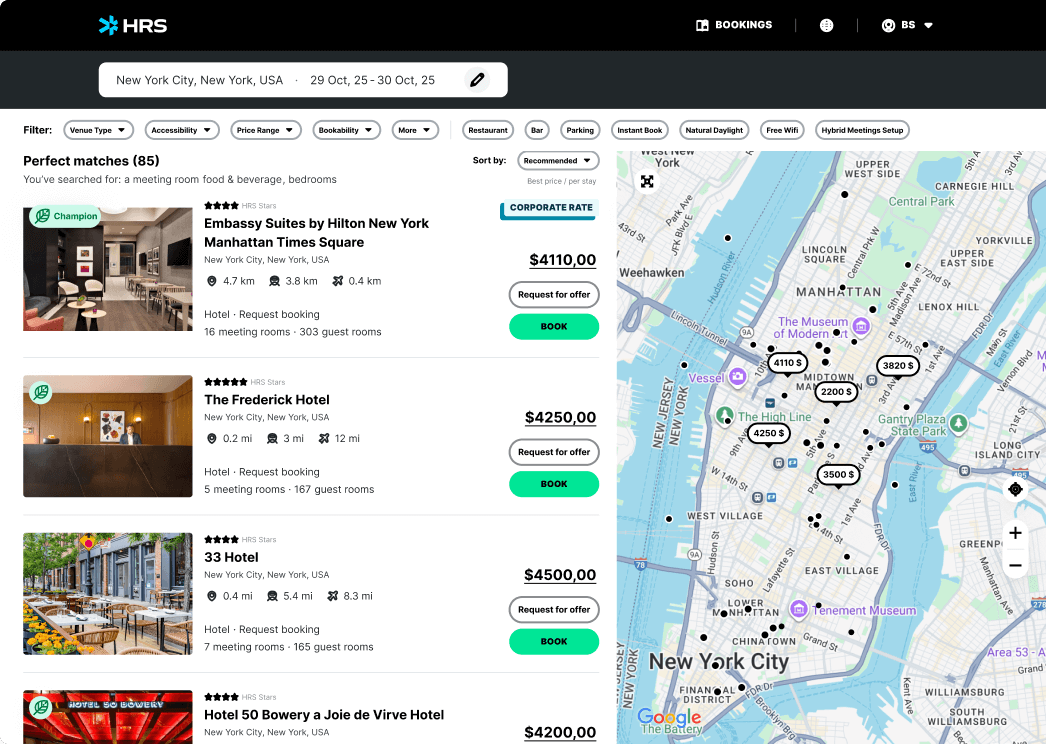Open the Bookings page
The image size is (1046, 744).
(x=734, y=25)
